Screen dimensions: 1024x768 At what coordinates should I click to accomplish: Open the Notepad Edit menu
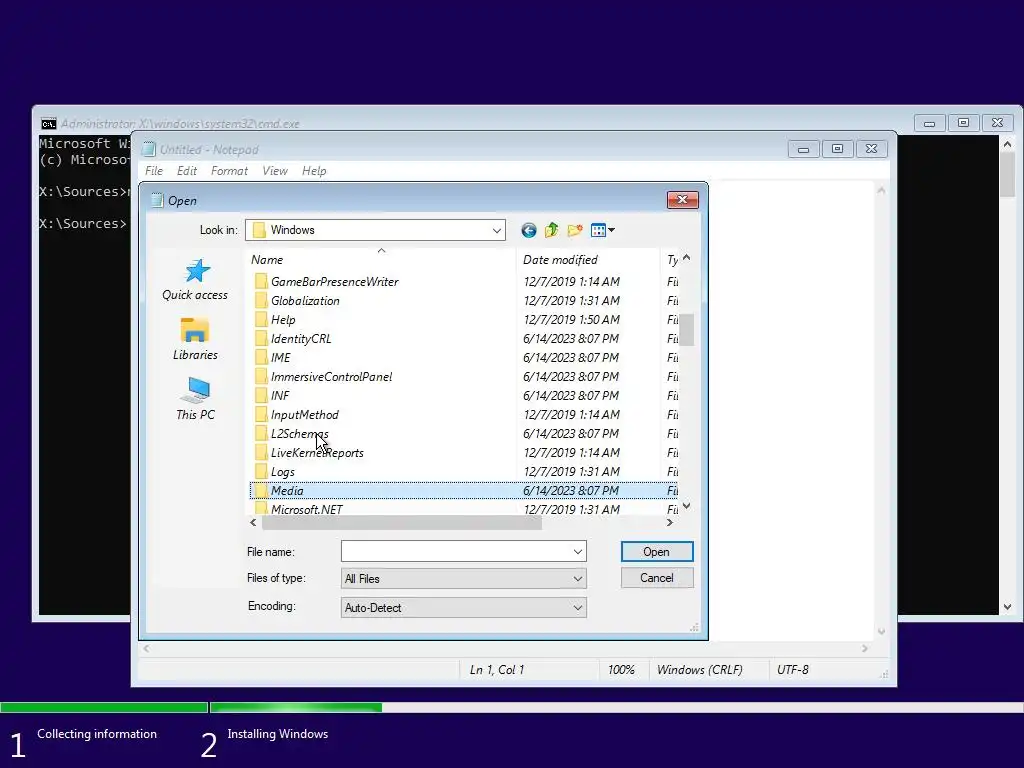187,170
